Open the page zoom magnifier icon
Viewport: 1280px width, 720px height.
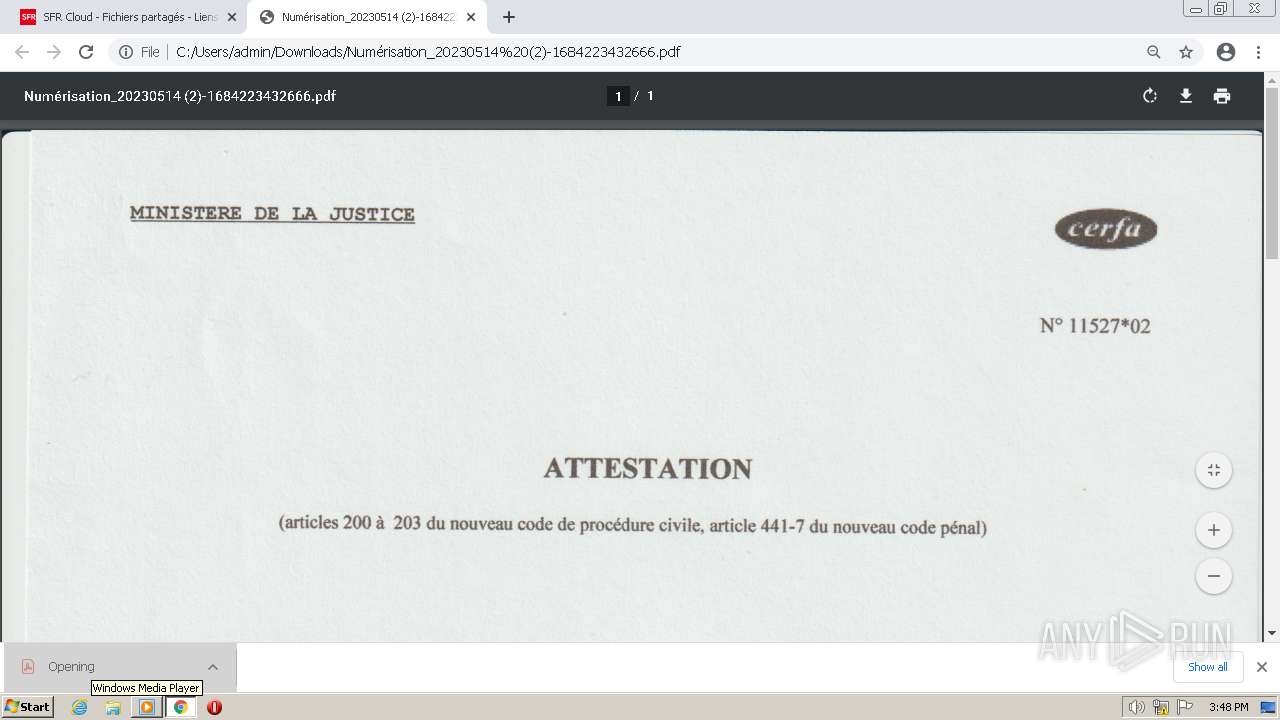[x=1154, y=52]
